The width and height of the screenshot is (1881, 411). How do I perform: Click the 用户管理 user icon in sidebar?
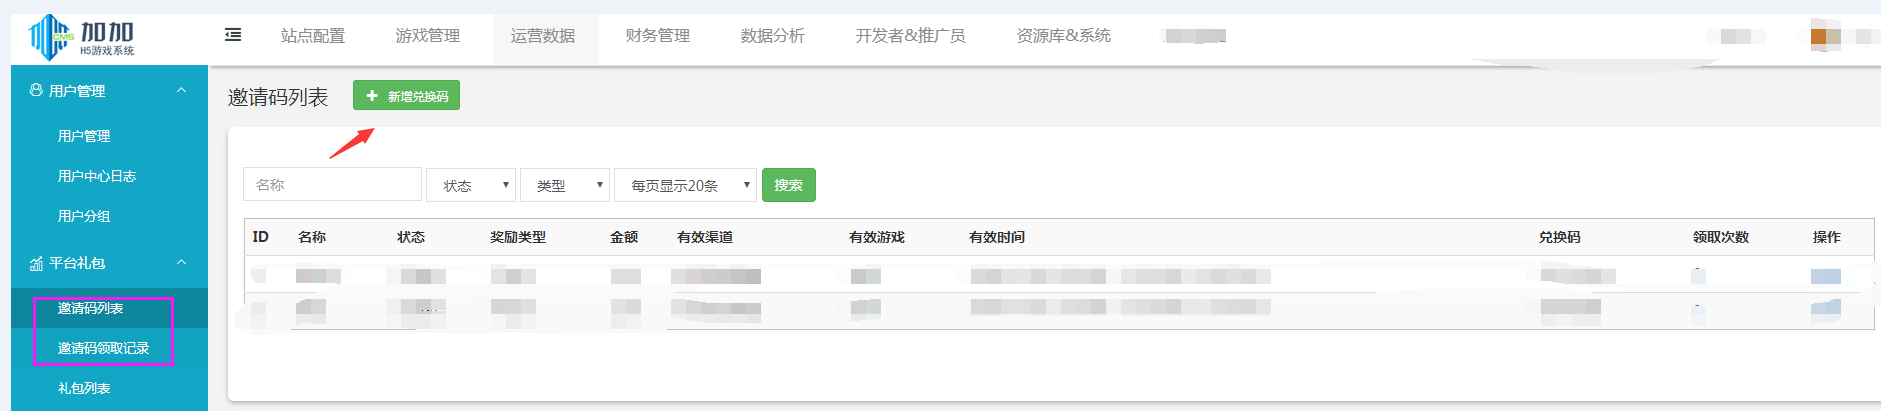[x=37, y=90]
